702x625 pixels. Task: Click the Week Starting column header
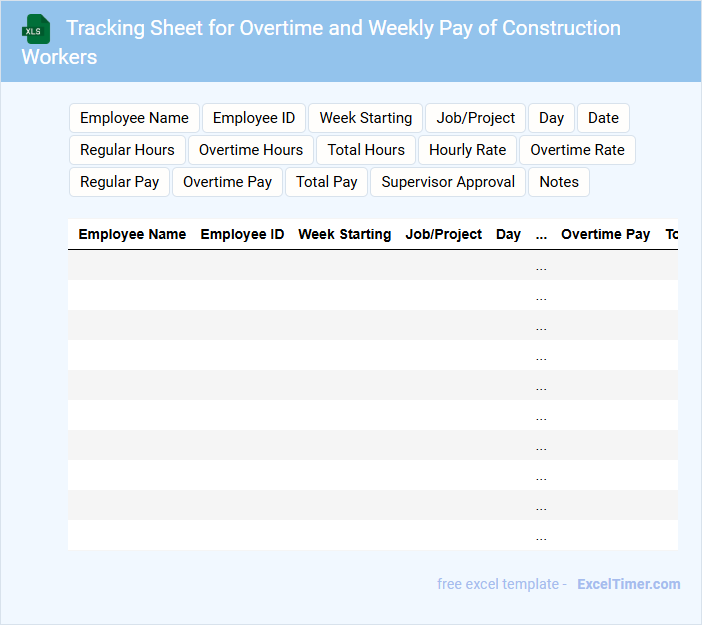click(344, 234)
